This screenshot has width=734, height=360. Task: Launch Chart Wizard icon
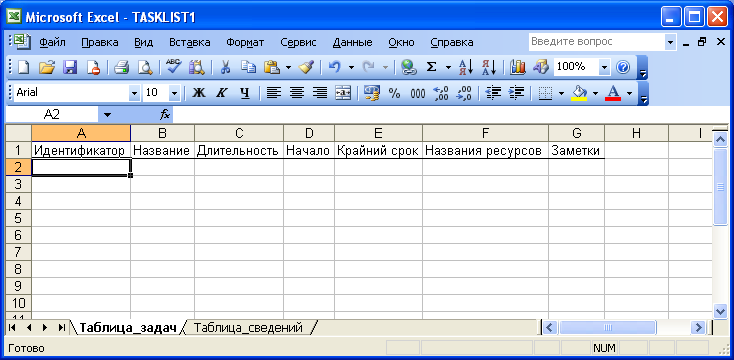[x=518, y=67]
